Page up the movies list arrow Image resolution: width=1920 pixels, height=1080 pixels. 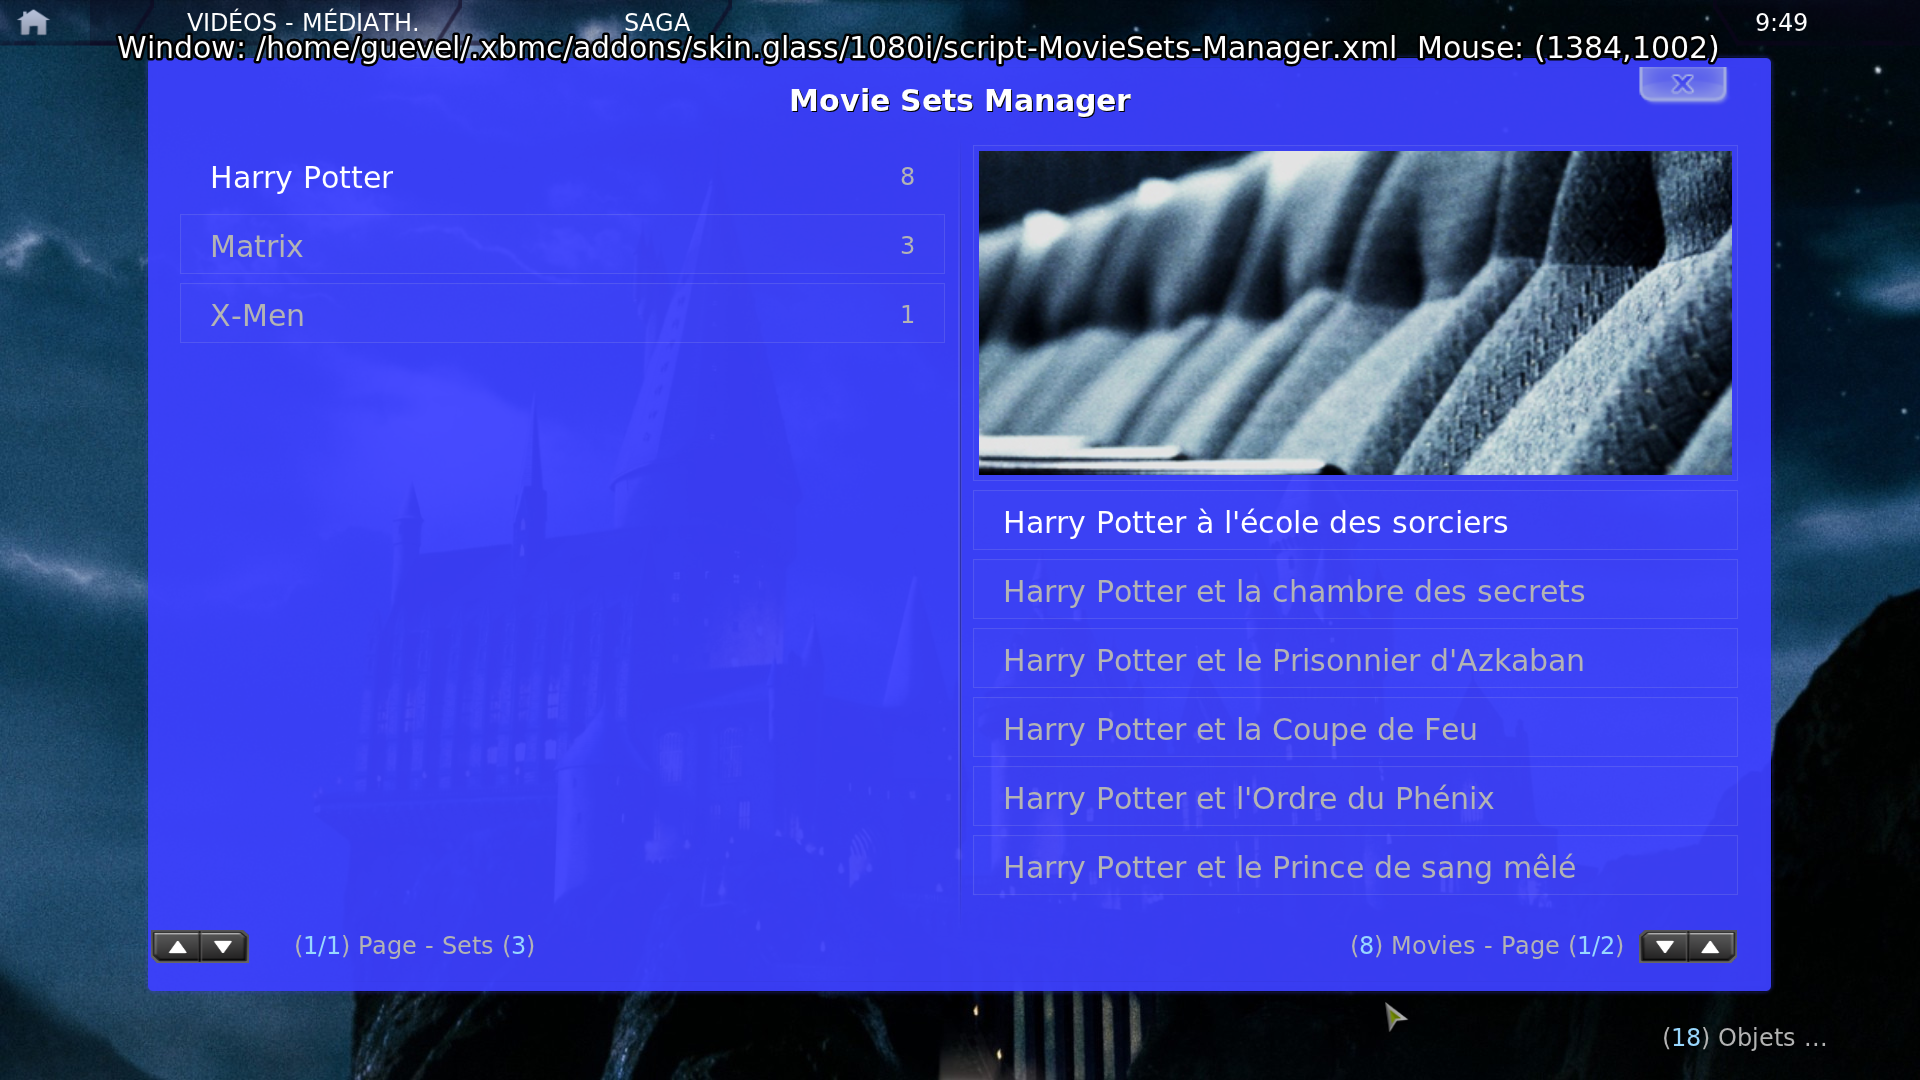(1712, 947)
